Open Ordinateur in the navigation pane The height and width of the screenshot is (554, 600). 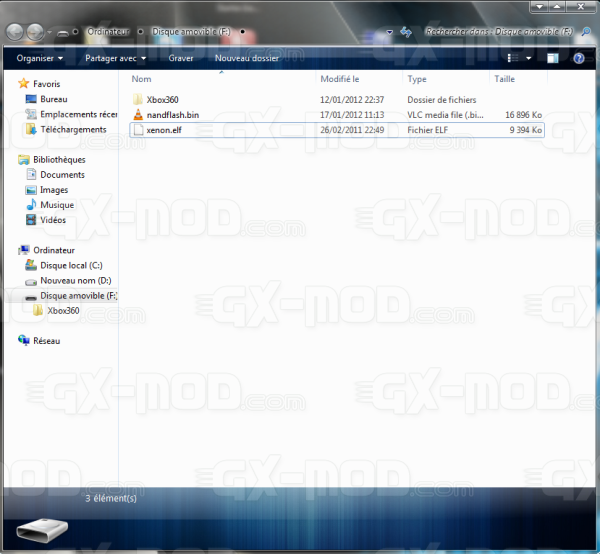(54, 250)
